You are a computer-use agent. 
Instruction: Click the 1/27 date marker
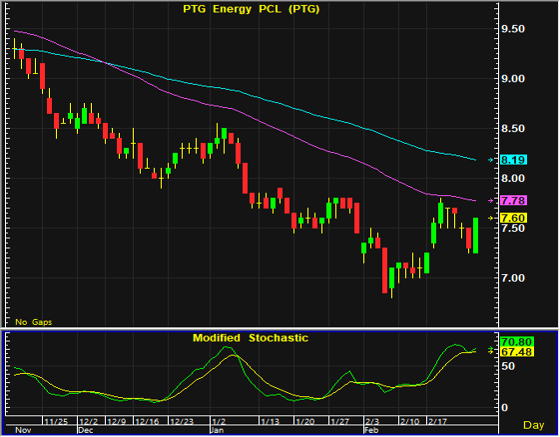pos(340,421)
